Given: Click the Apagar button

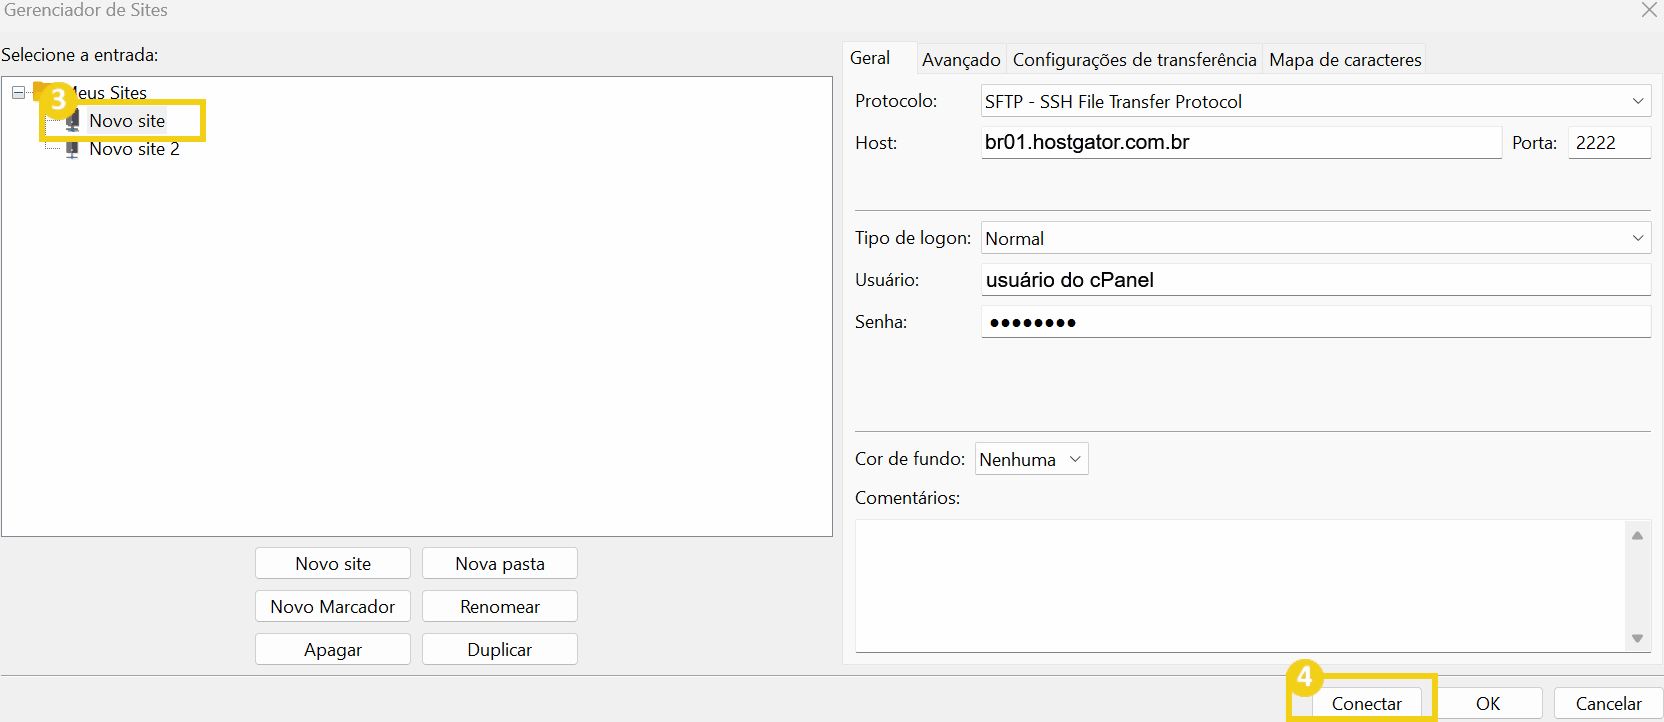Looking at the screenshot, I should click(333, 650).
